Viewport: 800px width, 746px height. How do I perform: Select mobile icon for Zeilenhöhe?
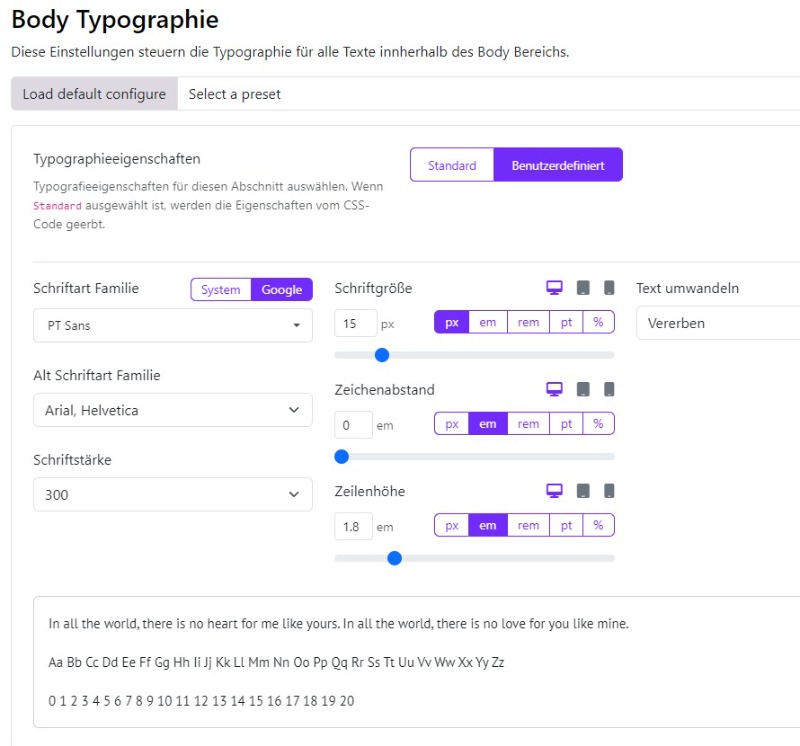pyautogui.click(x=609, y=491)
